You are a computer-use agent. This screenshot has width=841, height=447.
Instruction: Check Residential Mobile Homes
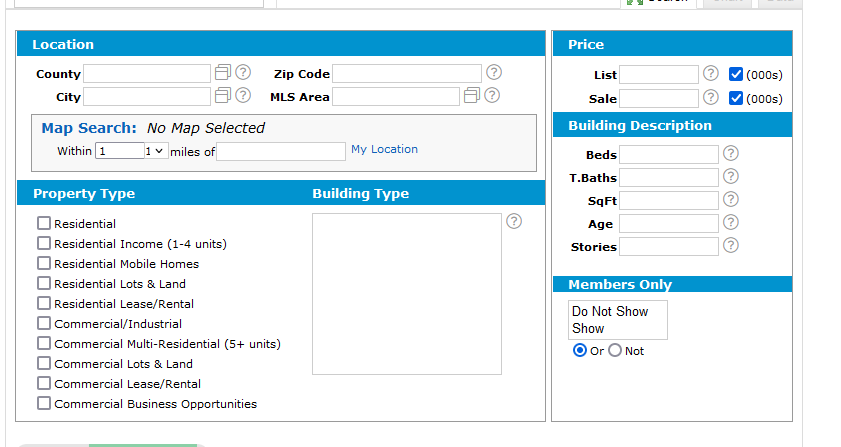coord(44,263)
